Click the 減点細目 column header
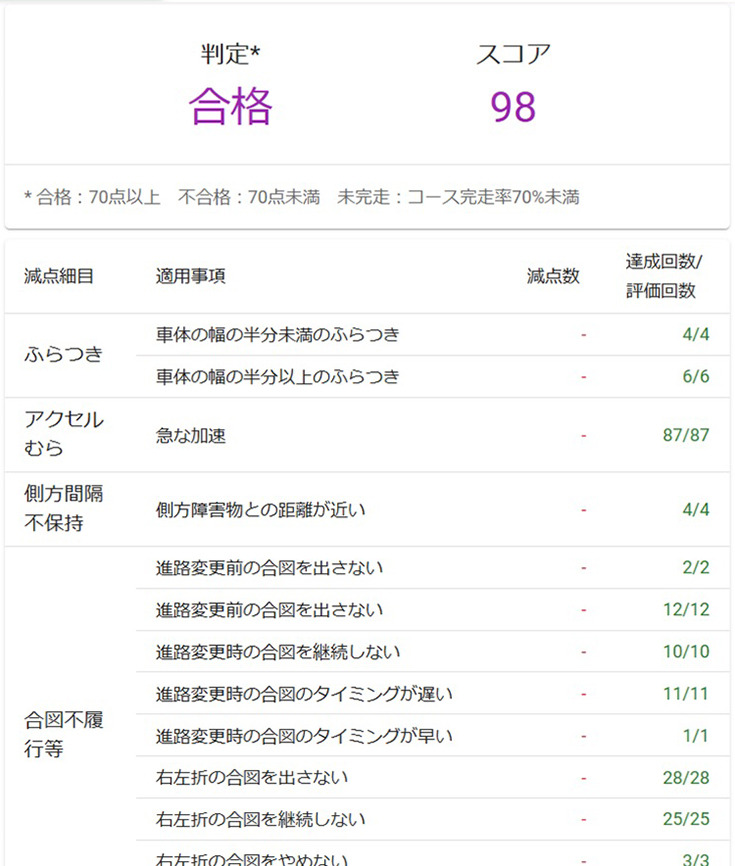 pyautogui.click(x=59, y=276)
